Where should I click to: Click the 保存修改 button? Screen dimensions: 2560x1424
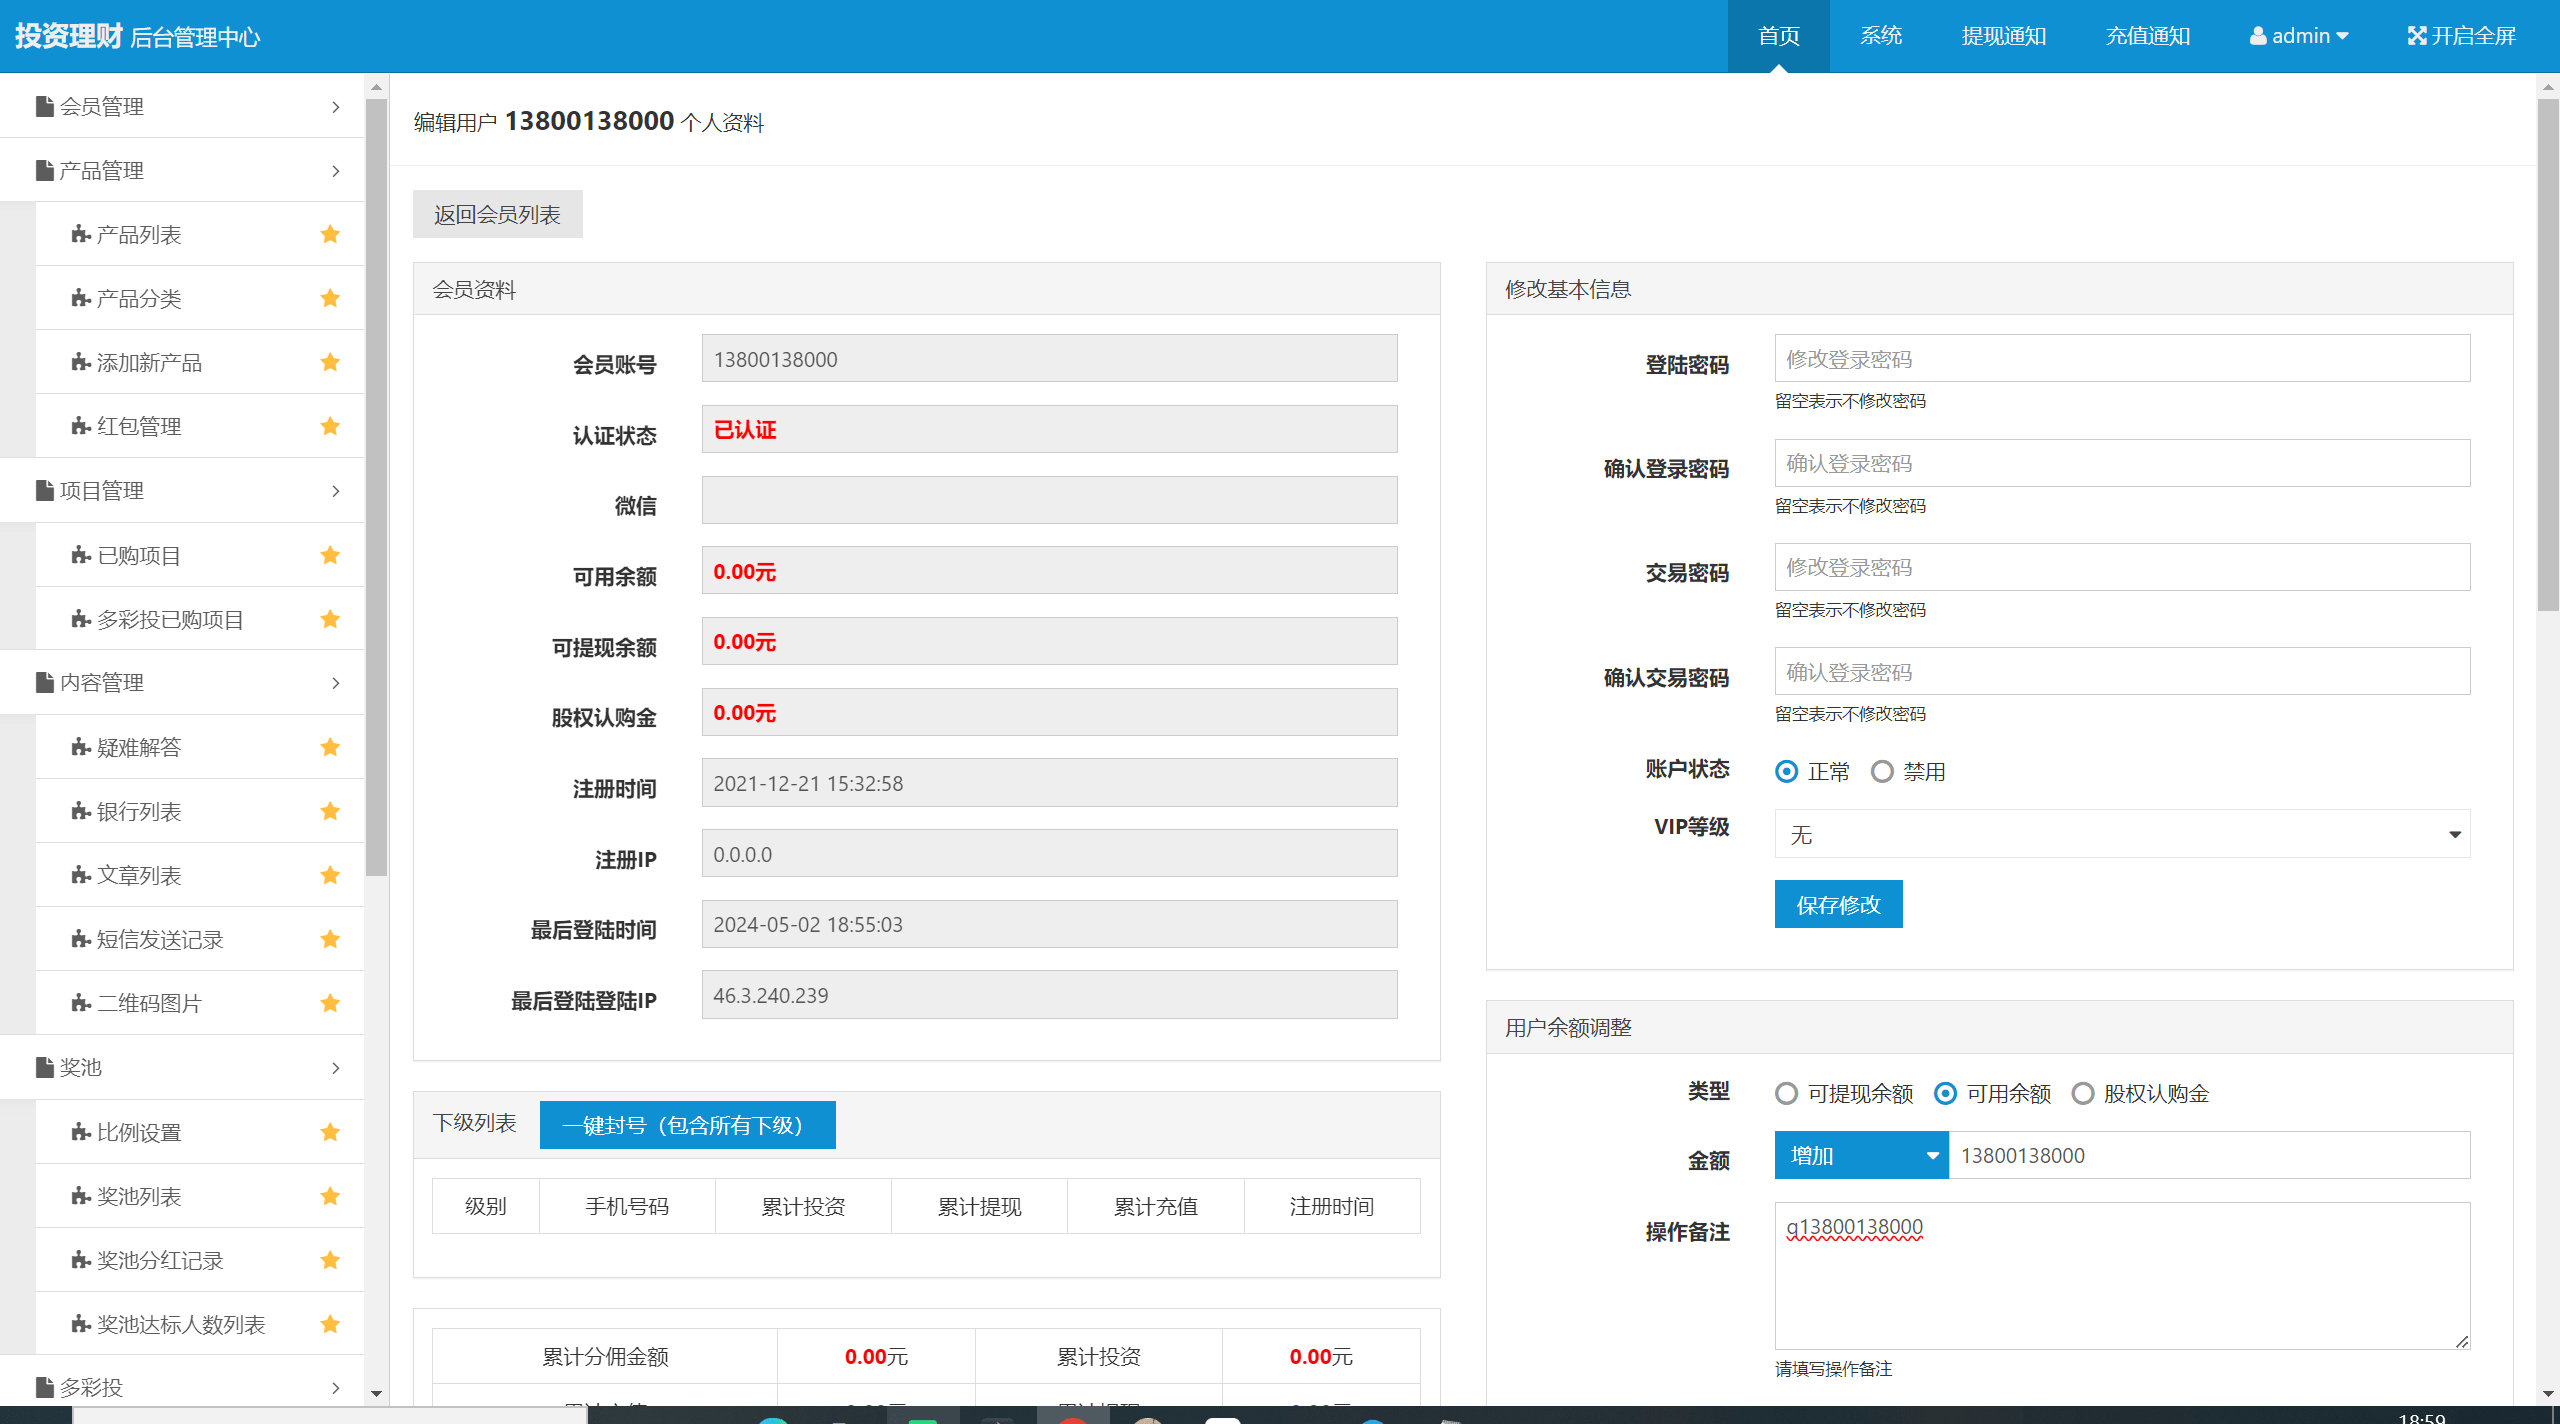point(1838,904)
